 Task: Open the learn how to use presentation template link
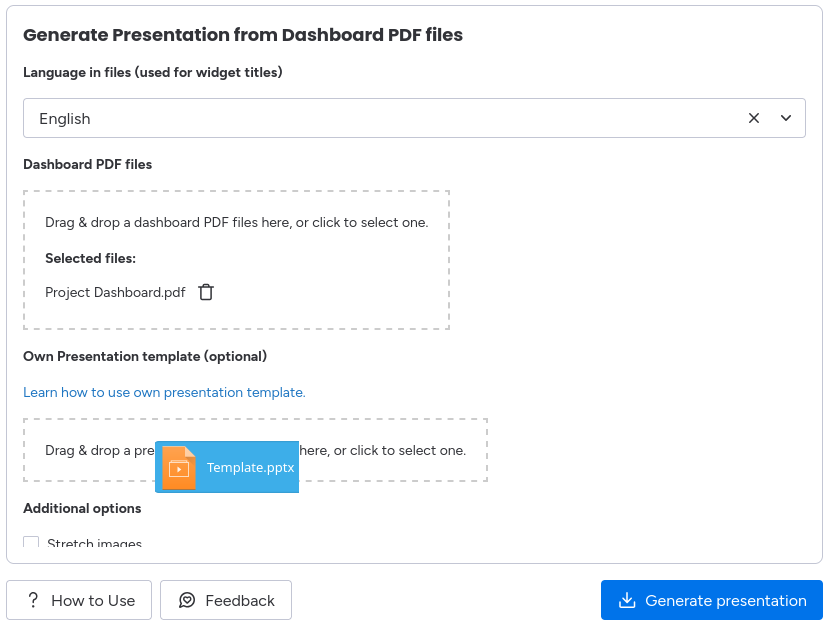(164, 392)
